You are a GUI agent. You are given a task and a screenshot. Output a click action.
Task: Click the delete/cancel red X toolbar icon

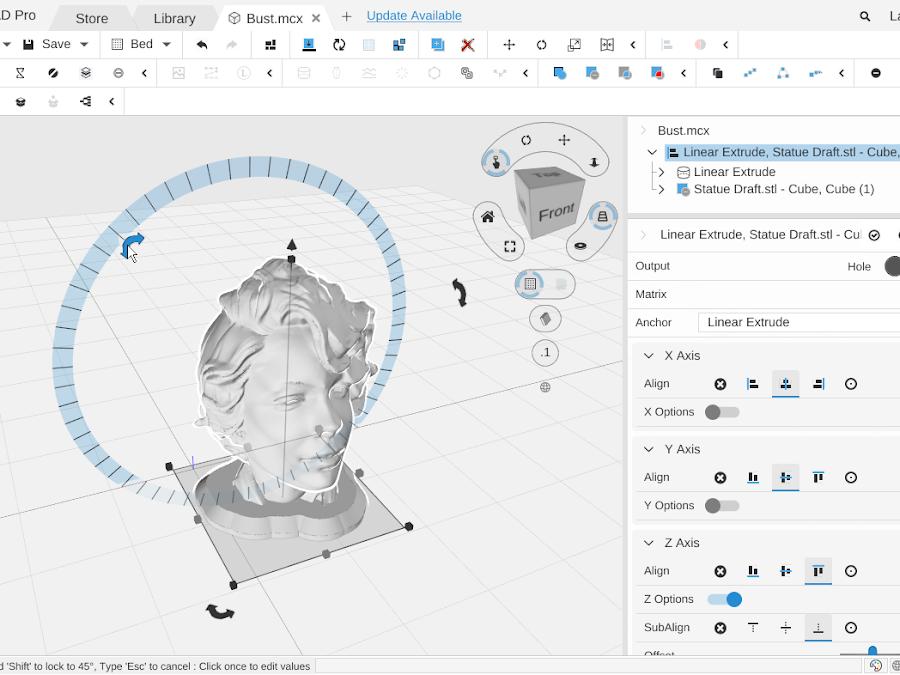click(x=467, y=44)
